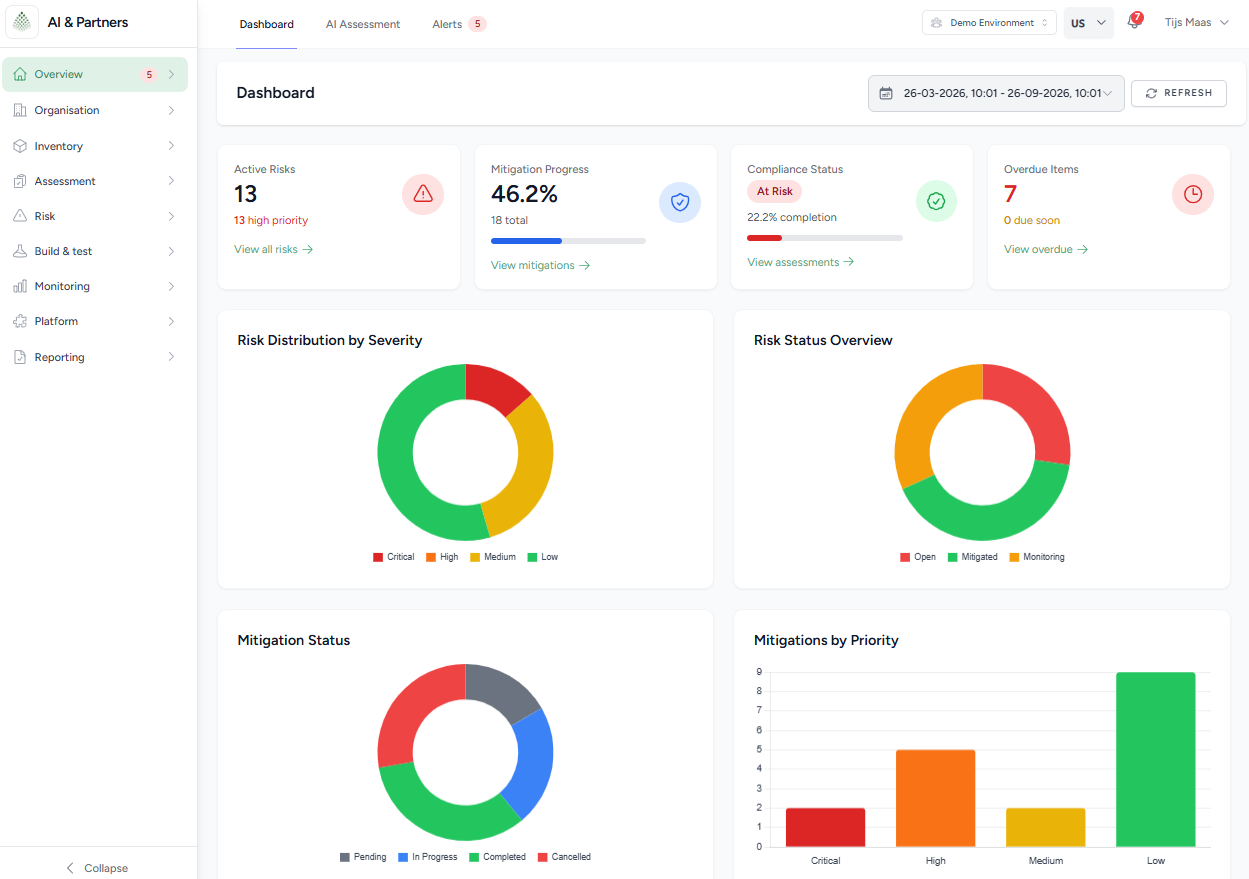Expand the Risk menu chevron
Image resolution: width=1249 pixels, height=879 pixels.
click(172, 216)
